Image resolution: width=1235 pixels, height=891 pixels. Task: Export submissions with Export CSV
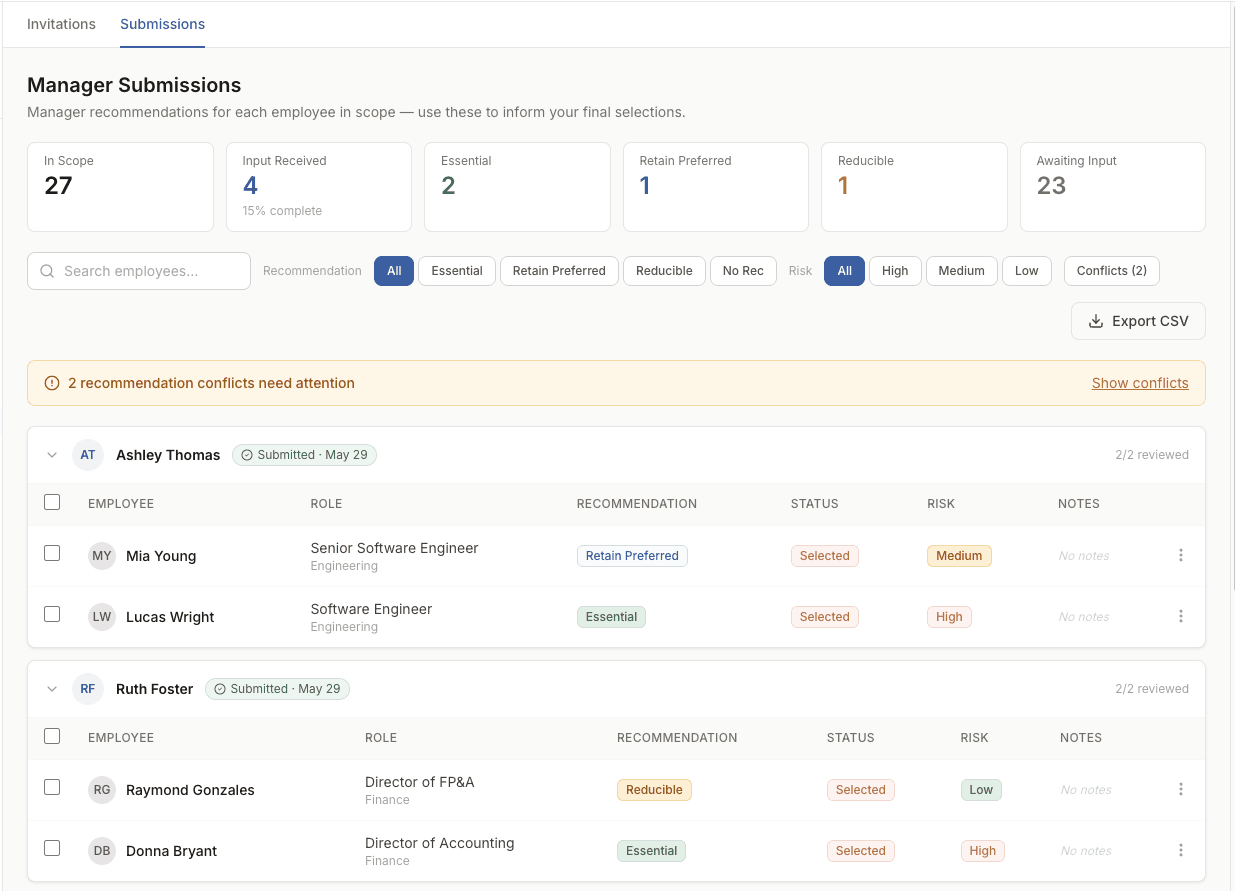[x=1138, y=321]
